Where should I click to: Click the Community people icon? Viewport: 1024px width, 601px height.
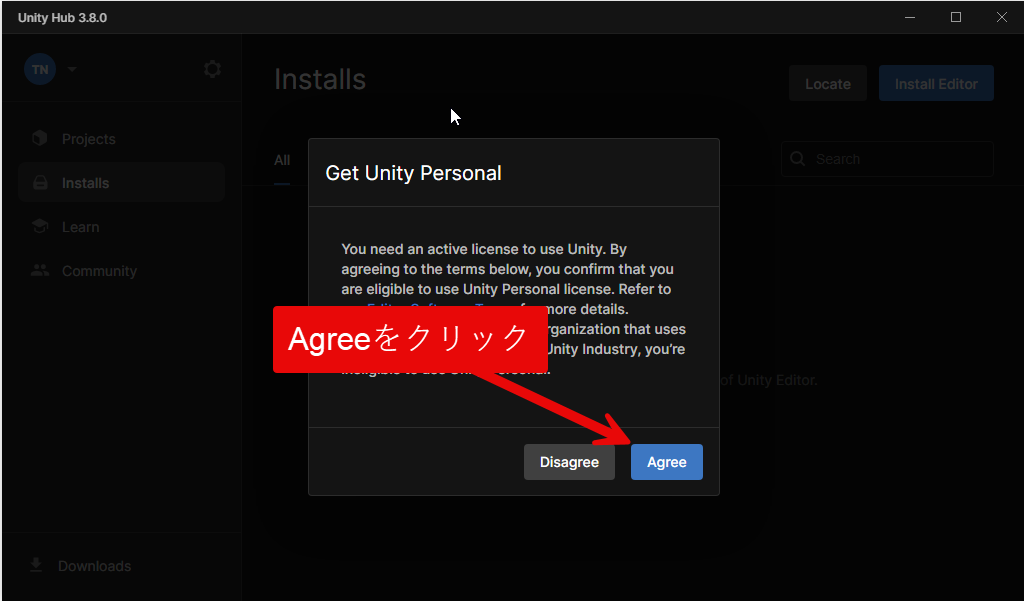[x=40, y=270]
